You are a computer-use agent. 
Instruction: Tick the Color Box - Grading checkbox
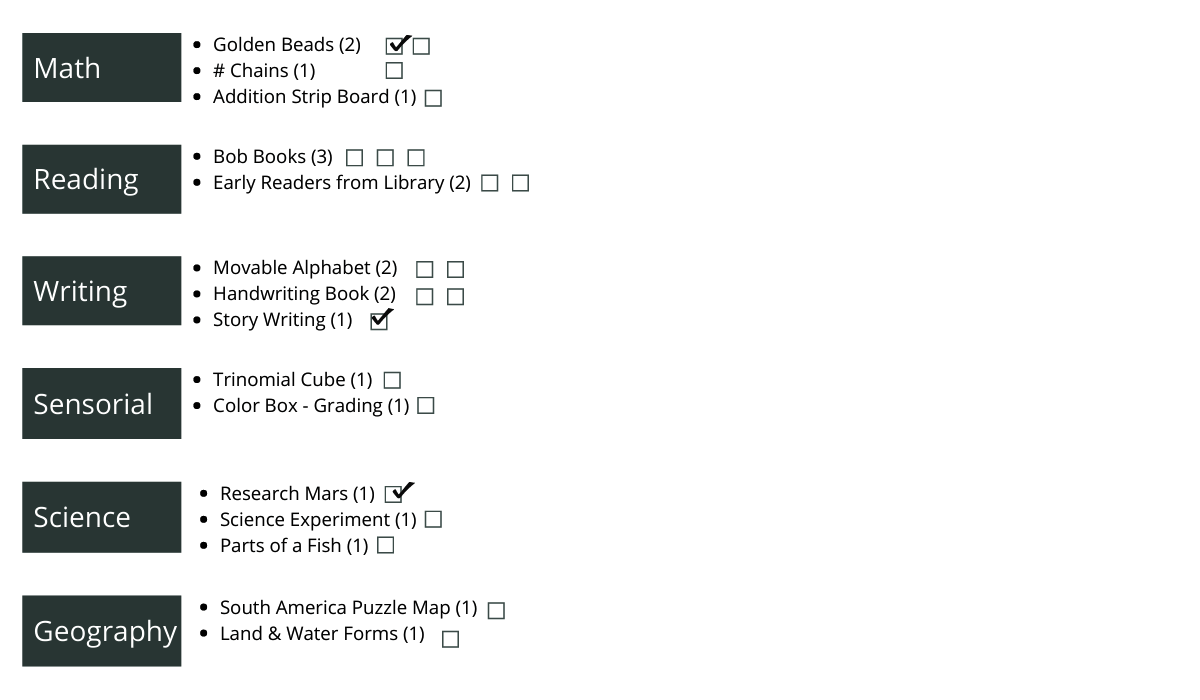[426, 406]
